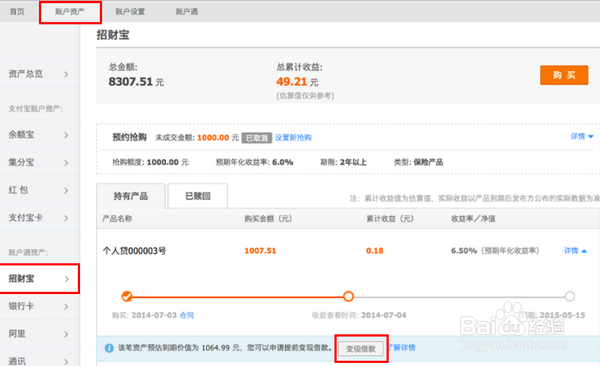The width and height of the screenshot is (600, 366).
Task: Click 变现借款 button
Action: coord(361,349)
